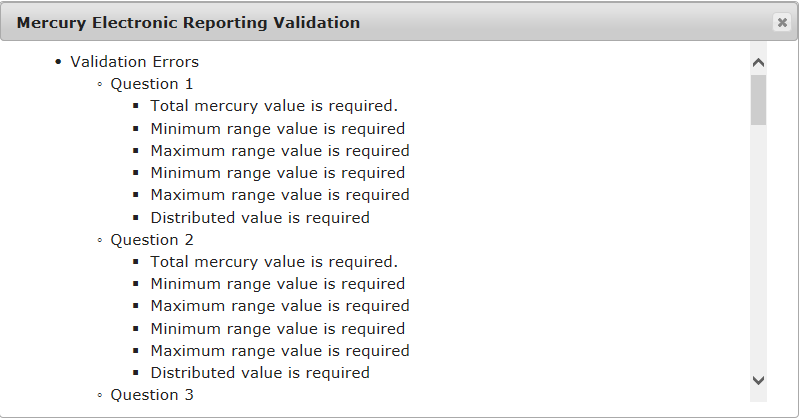Click Question 1's Total mercury value error
This screenshot has height=418, width=799.
coord(274,106)
